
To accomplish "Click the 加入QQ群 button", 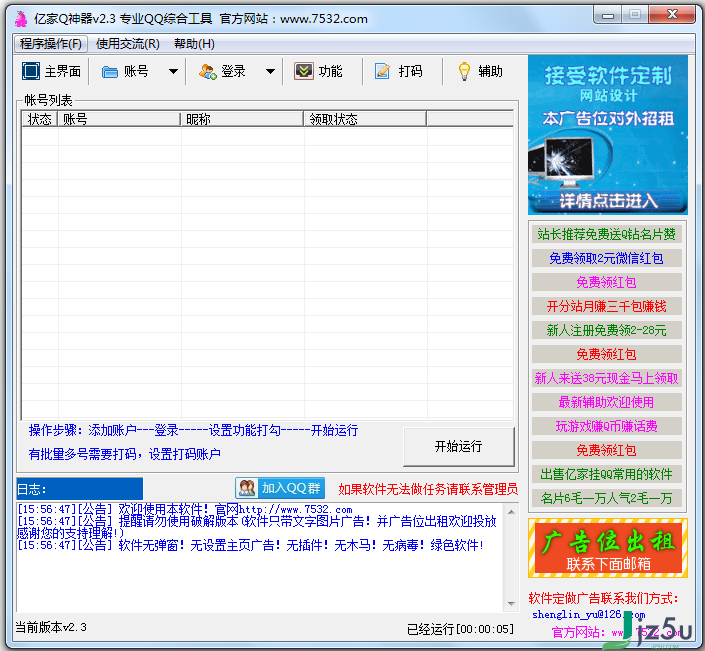I will [x=280, y=488].
